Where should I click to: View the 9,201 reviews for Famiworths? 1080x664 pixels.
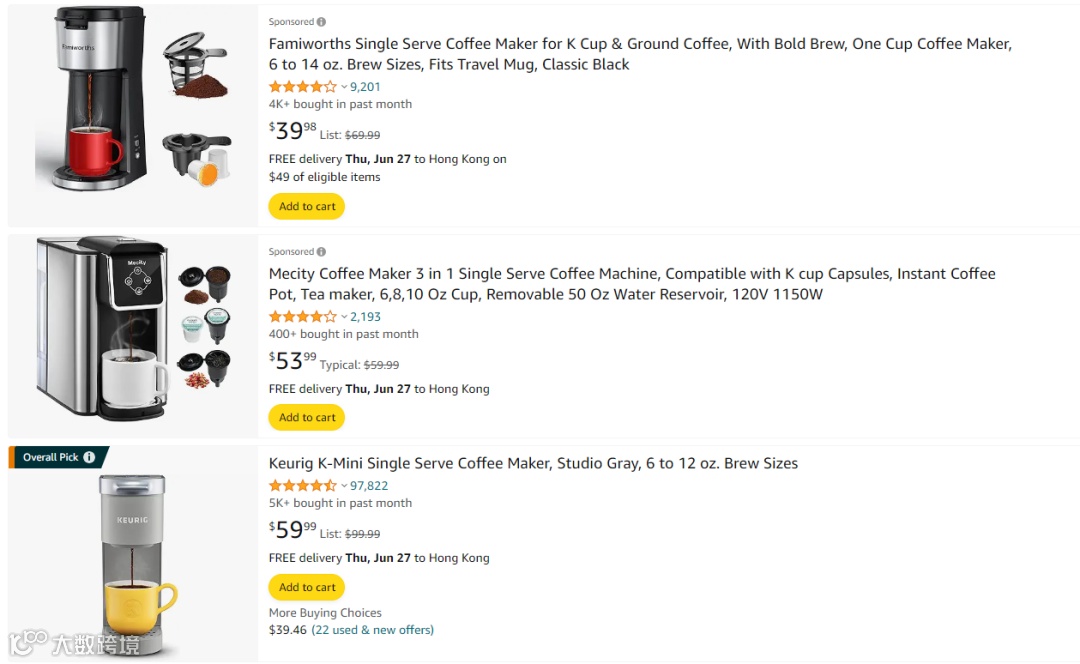(x=365, y=87)
